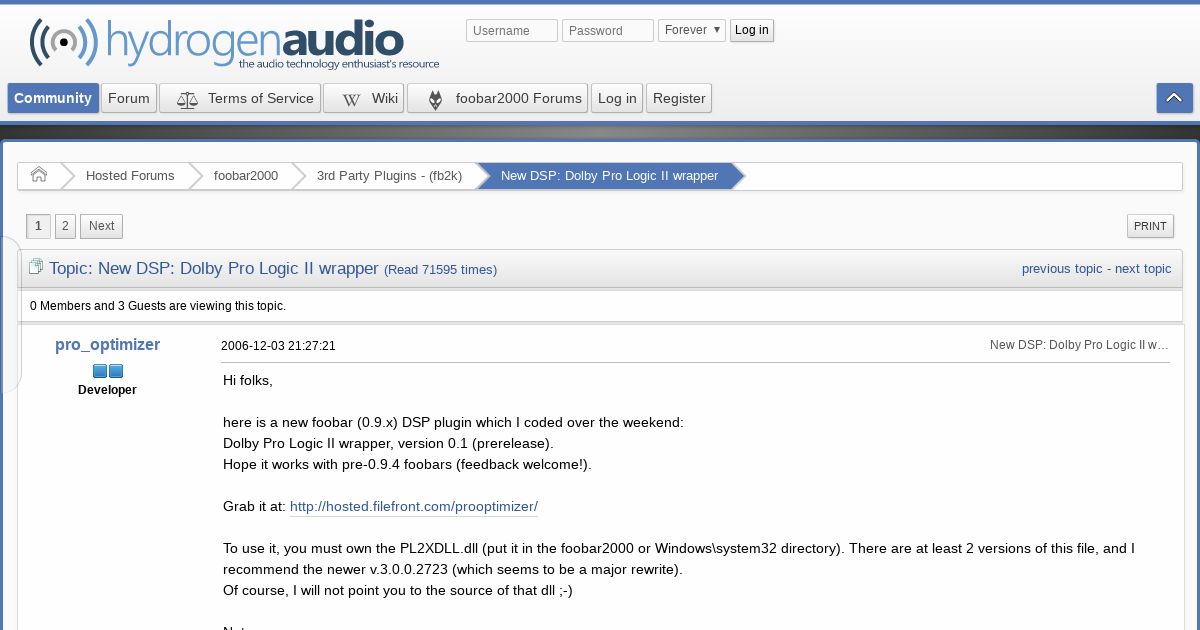This screenshot has width=1200, height=630.
Task: Click the 'Read 71595 times' text
Action: [440, 270]
